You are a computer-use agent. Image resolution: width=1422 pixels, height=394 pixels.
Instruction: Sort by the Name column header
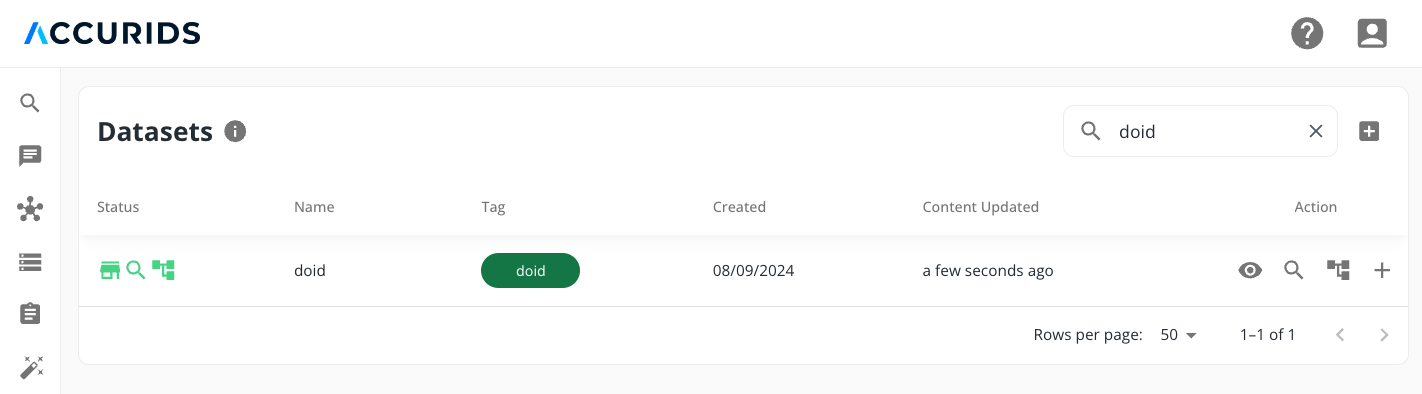click(314, 207)
